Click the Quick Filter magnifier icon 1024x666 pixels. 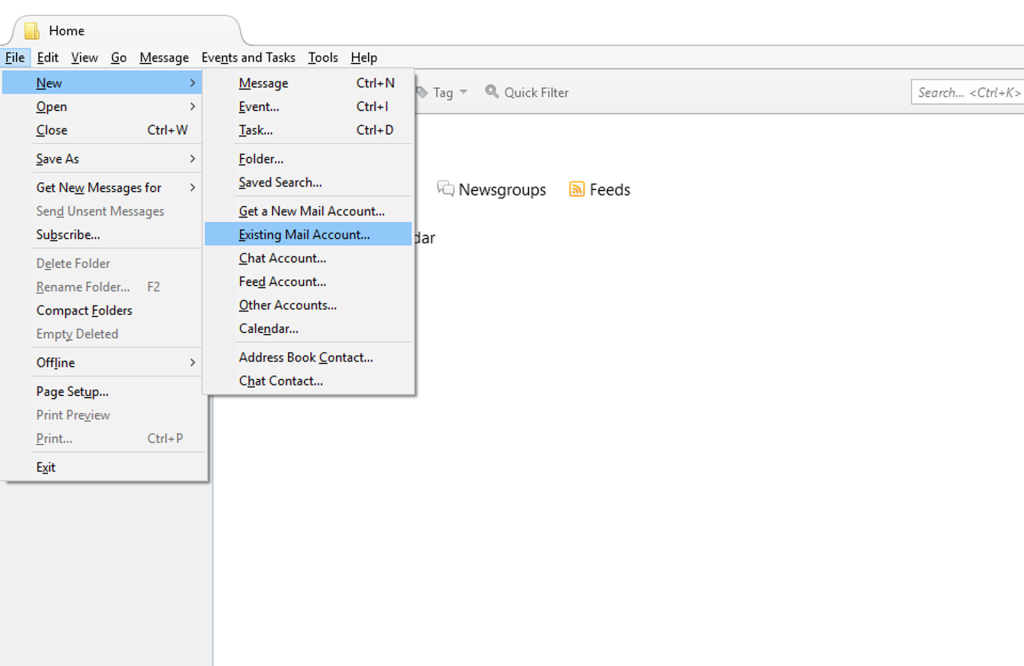(492, 91)
